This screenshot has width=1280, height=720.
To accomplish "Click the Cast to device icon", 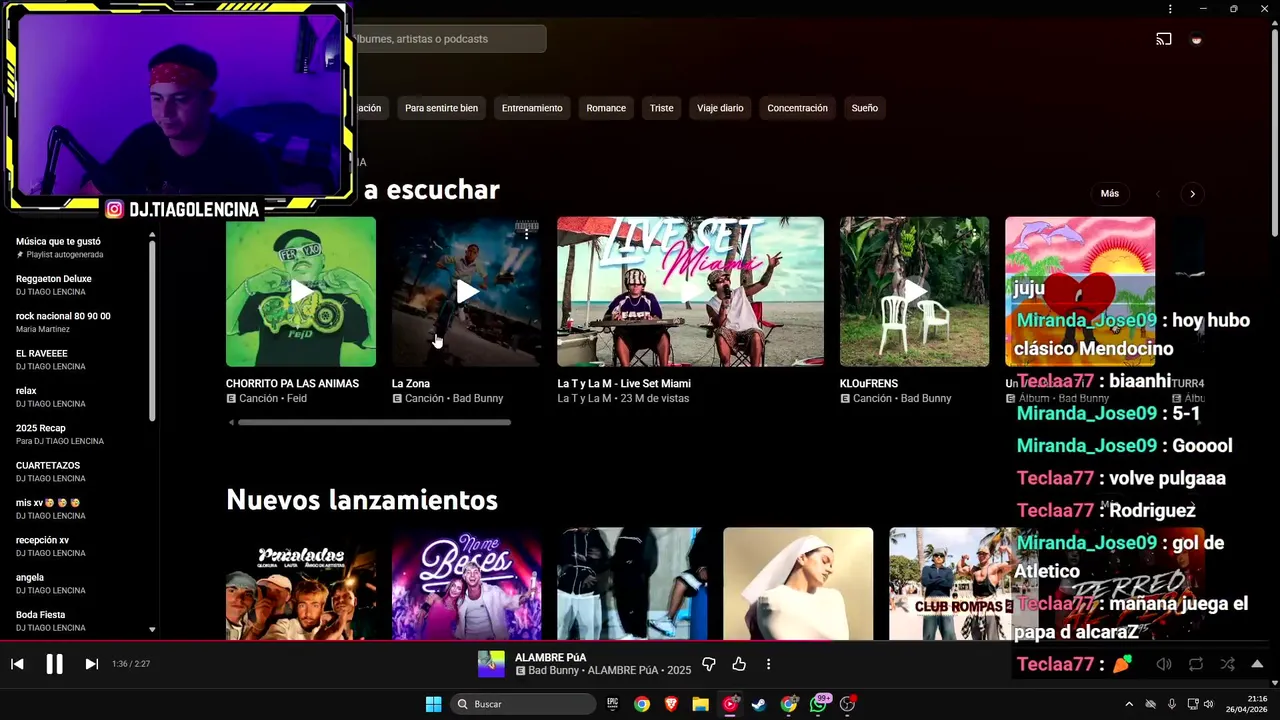I will [1164, 40].
